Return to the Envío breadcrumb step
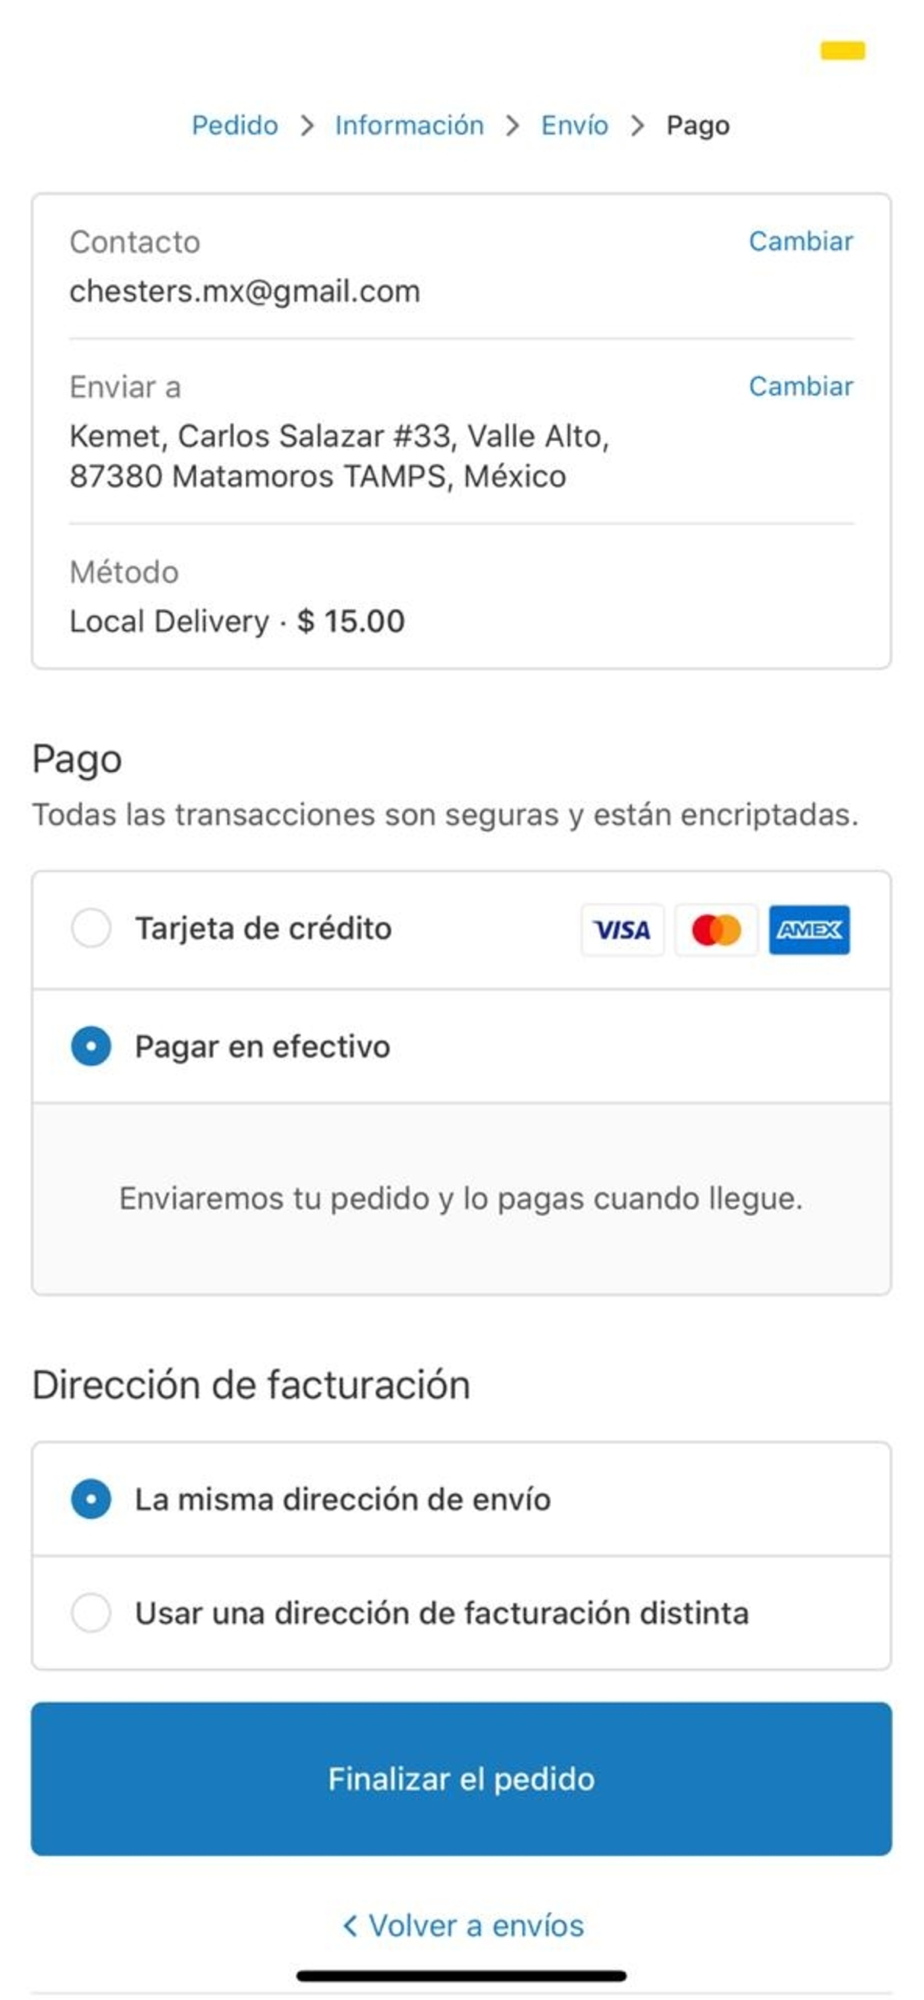The image size is (924, 2000). pyautogui.click(x=575, y=125)
